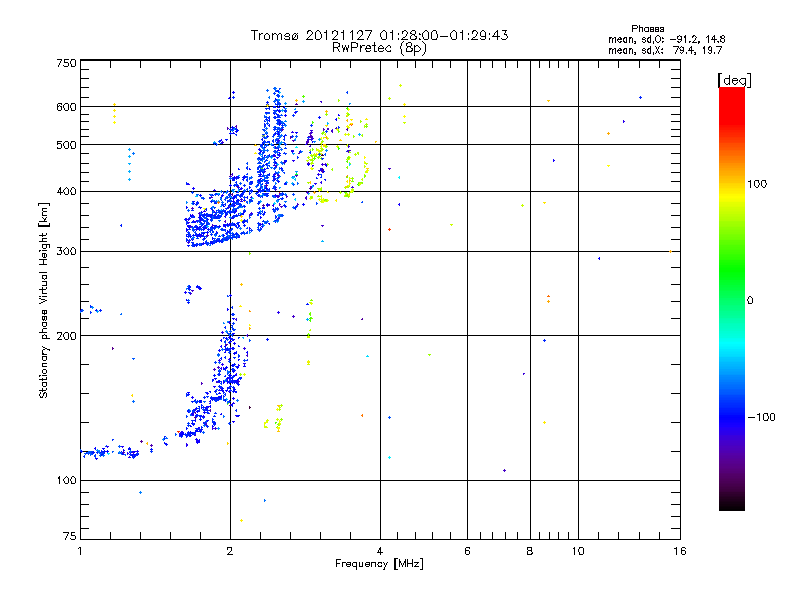Image resolution: width=800 pixels, height=600 pixels.
Task: Click the 'Phases' heading text
Action: pos(647,29)
